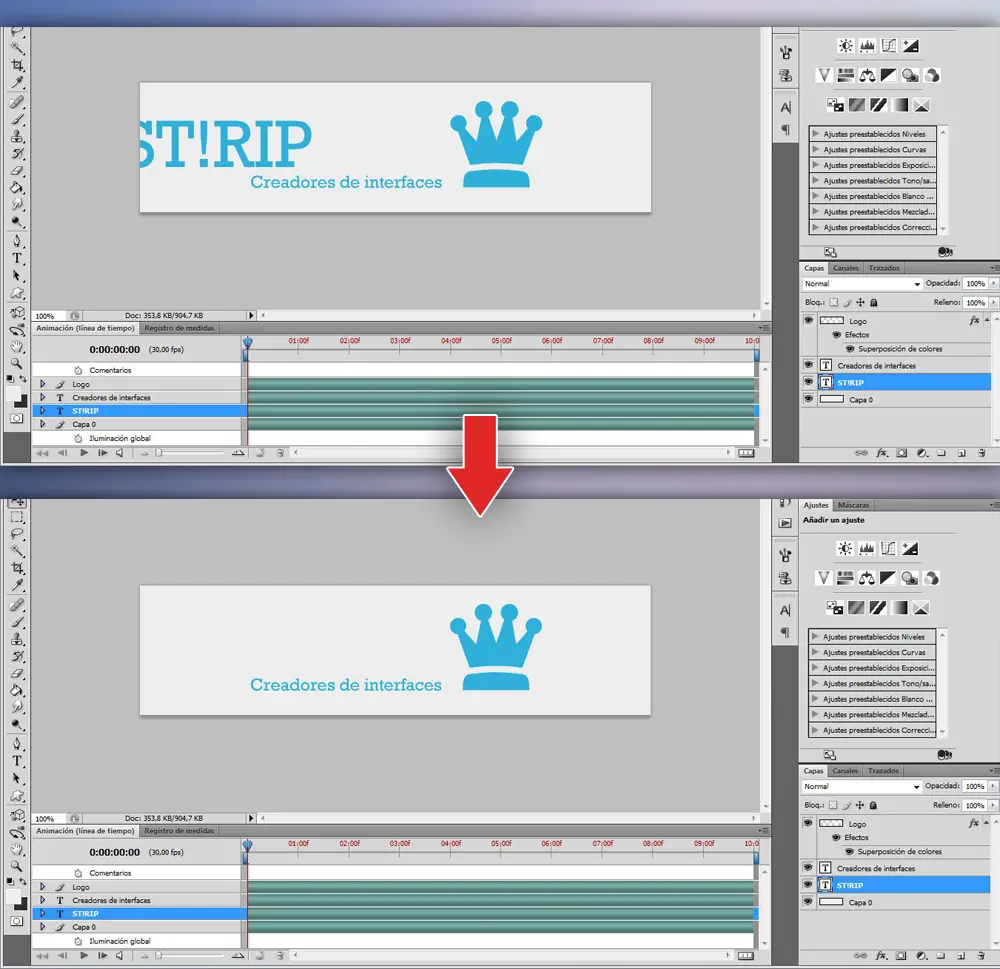Viewport: 1000px width, 969px height.
Task: Open the Relleno slider arrow in the lower screenshot
Action: pyautogui.click(x=993, y=805)
